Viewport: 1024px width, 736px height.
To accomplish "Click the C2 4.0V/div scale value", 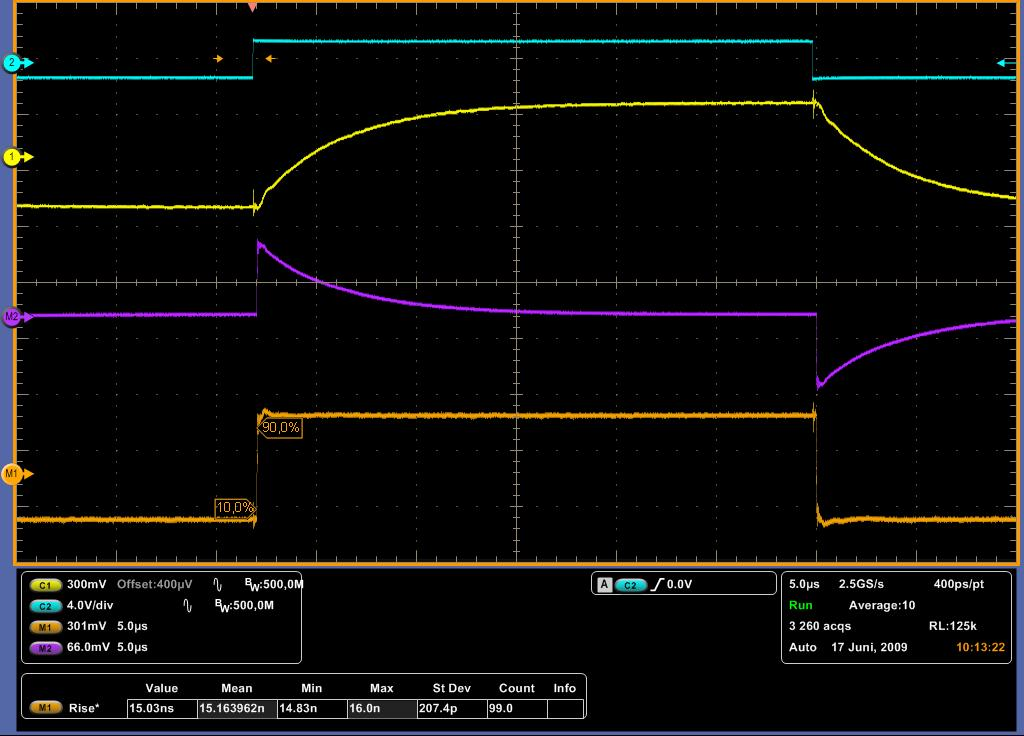I will [90, 605].
